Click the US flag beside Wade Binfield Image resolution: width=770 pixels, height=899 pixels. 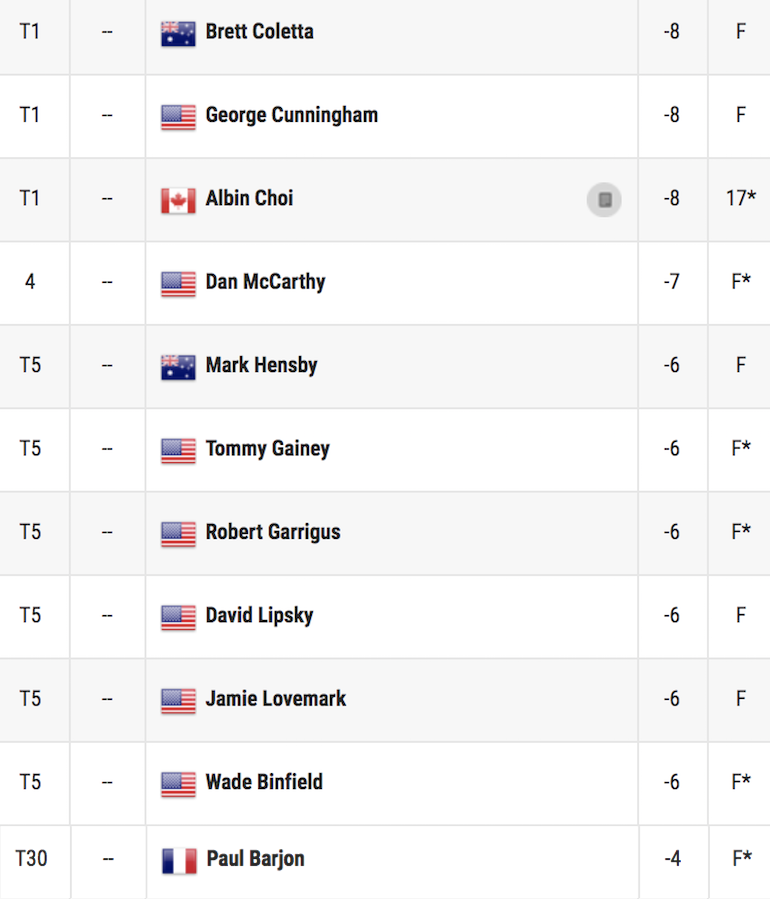[x=178, y=784]
